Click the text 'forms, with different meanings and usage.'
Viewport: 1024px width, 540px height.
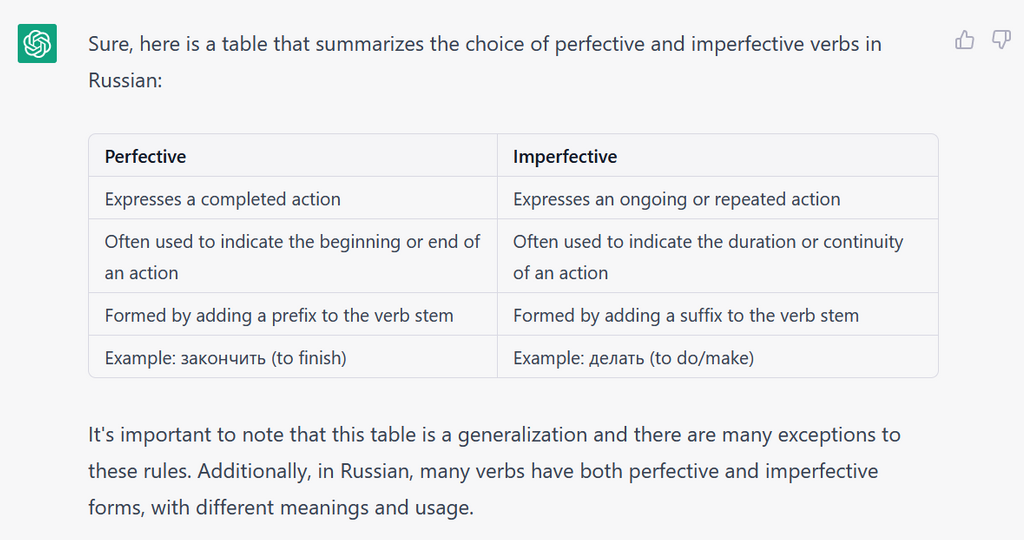[281, 508]
